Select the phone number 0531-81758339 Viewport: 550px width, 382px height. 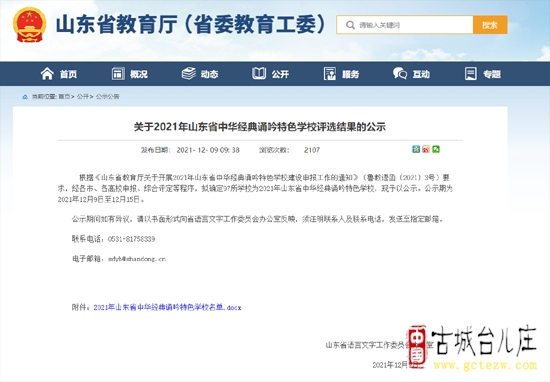pyautogui.click(x=132, y=239)
